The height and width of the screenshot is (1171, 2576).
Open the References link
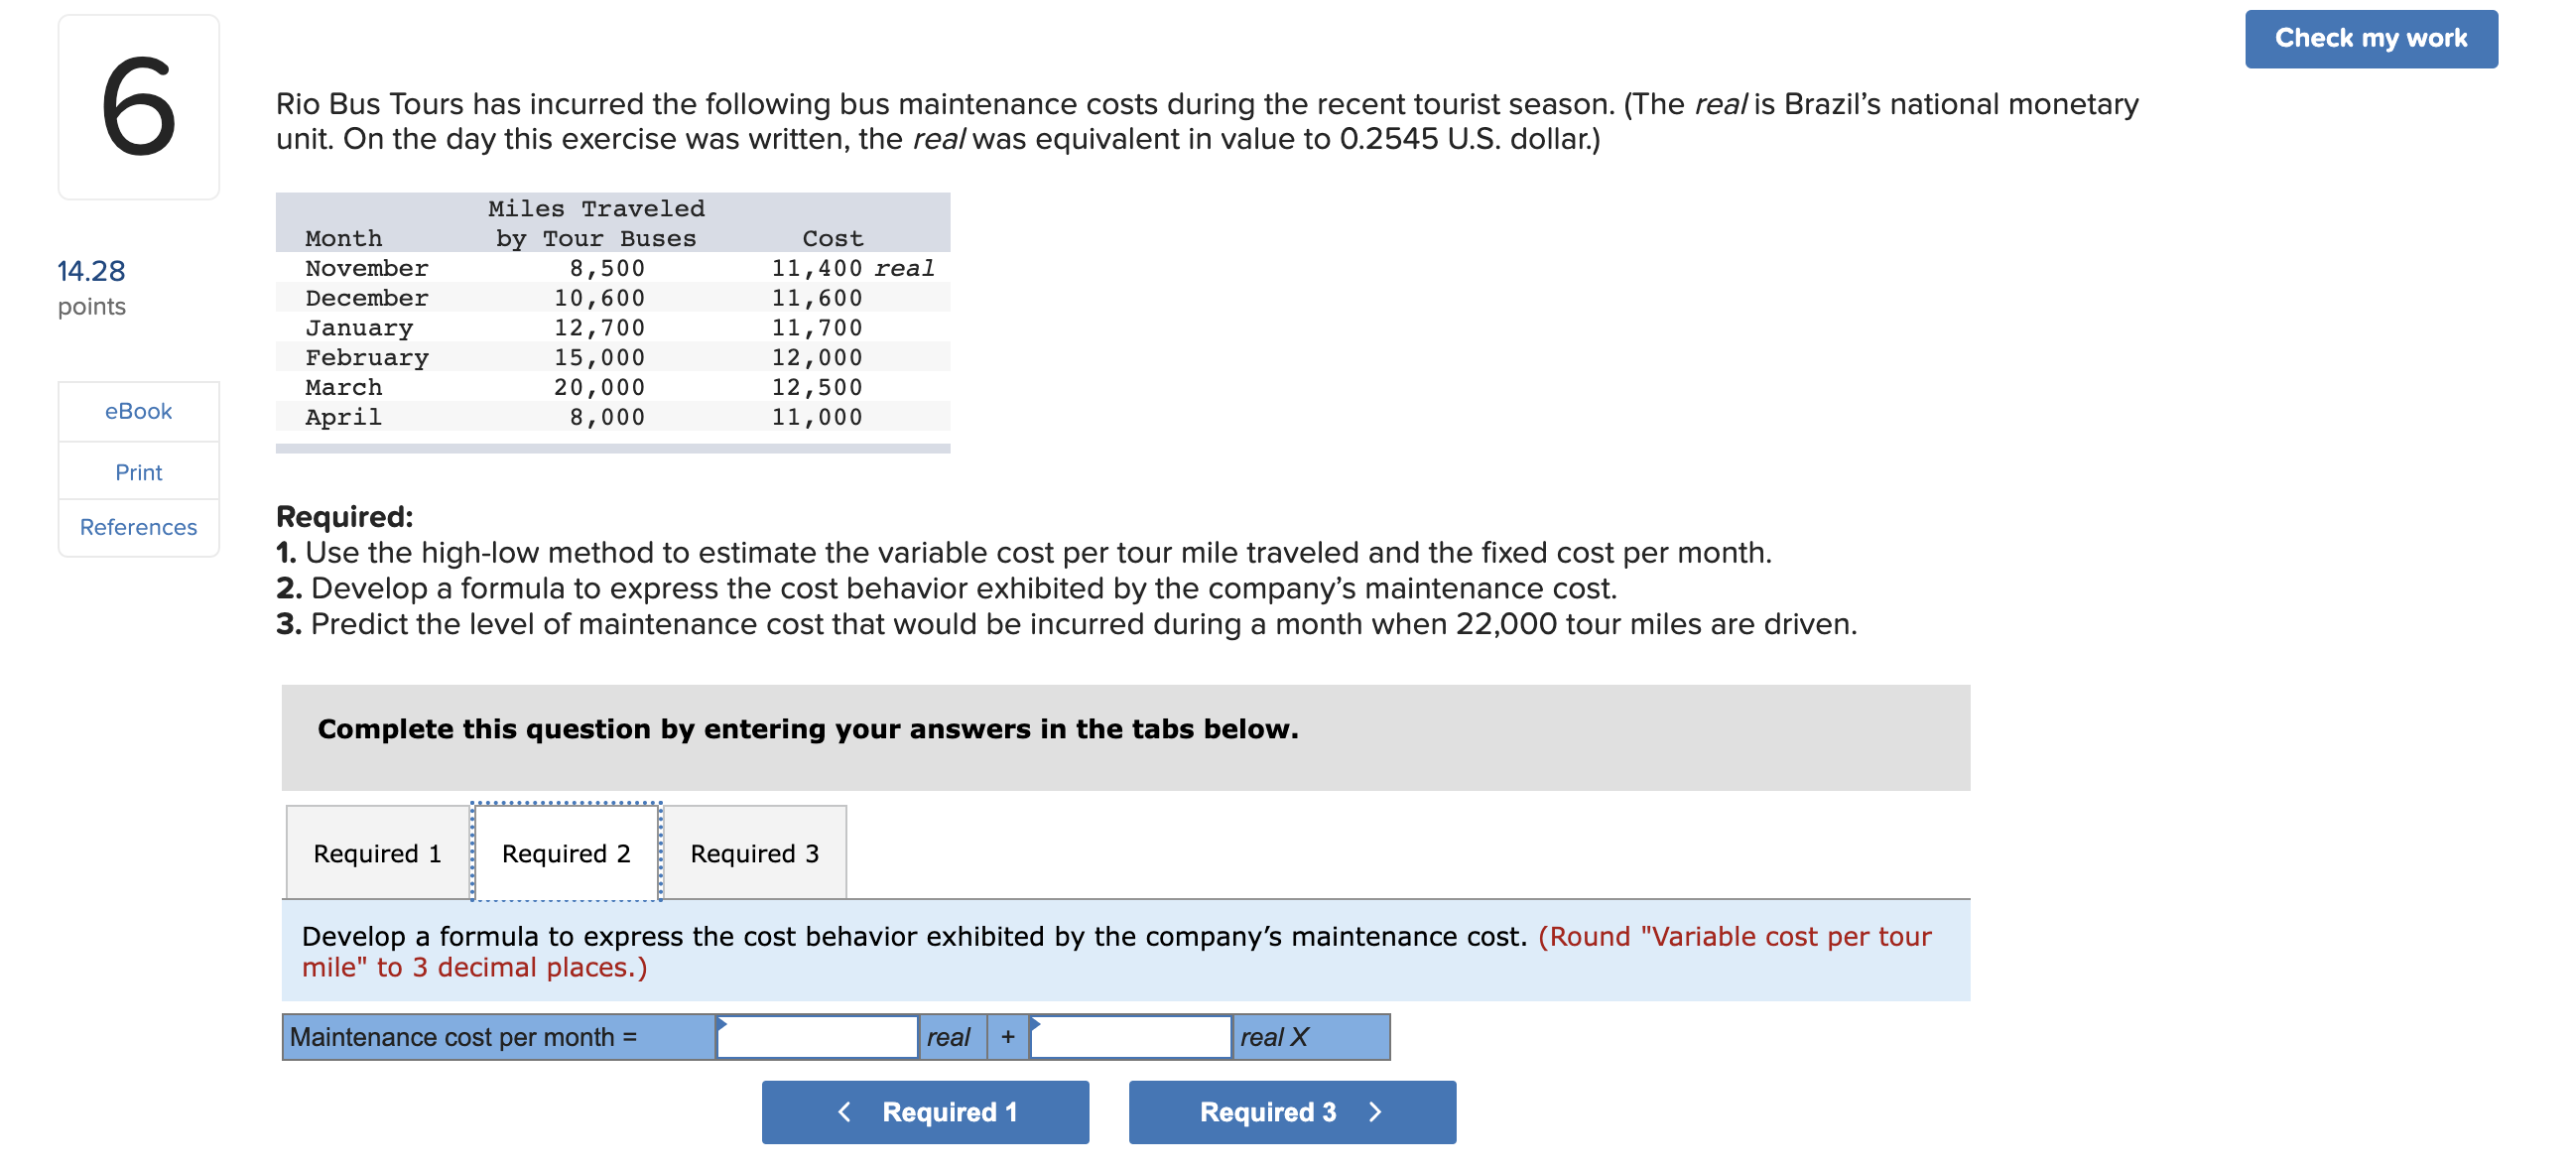coord(138,526)
